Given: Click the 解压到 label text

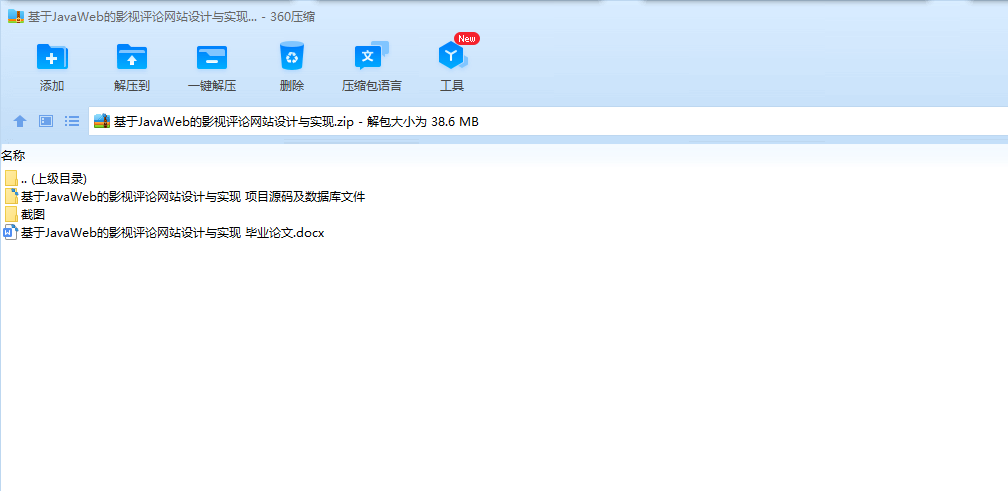Looking at the screenshot, I should [x=132, y=85].
